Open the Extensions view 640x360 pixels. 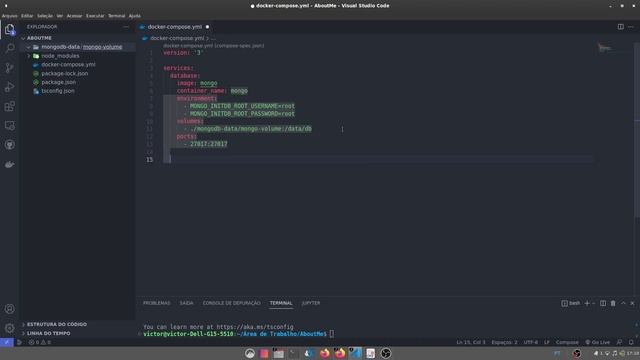pyautogui.click(x=9, y=106)
